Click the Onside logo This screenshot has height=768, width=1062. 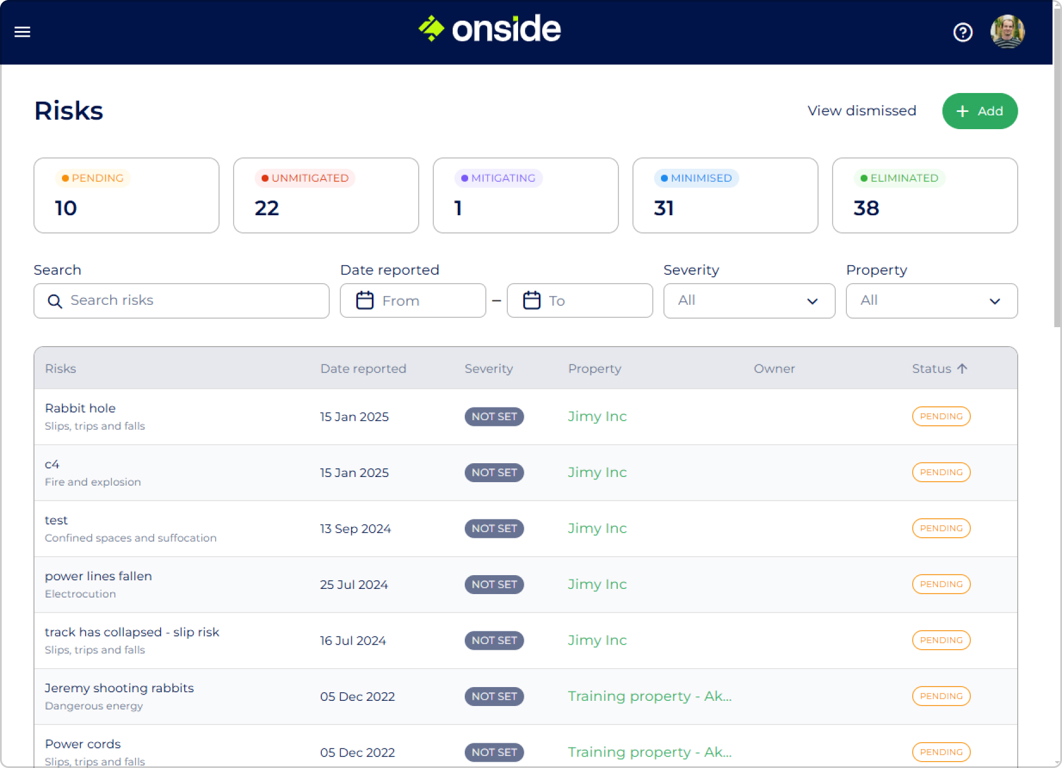tap(489, 29)
